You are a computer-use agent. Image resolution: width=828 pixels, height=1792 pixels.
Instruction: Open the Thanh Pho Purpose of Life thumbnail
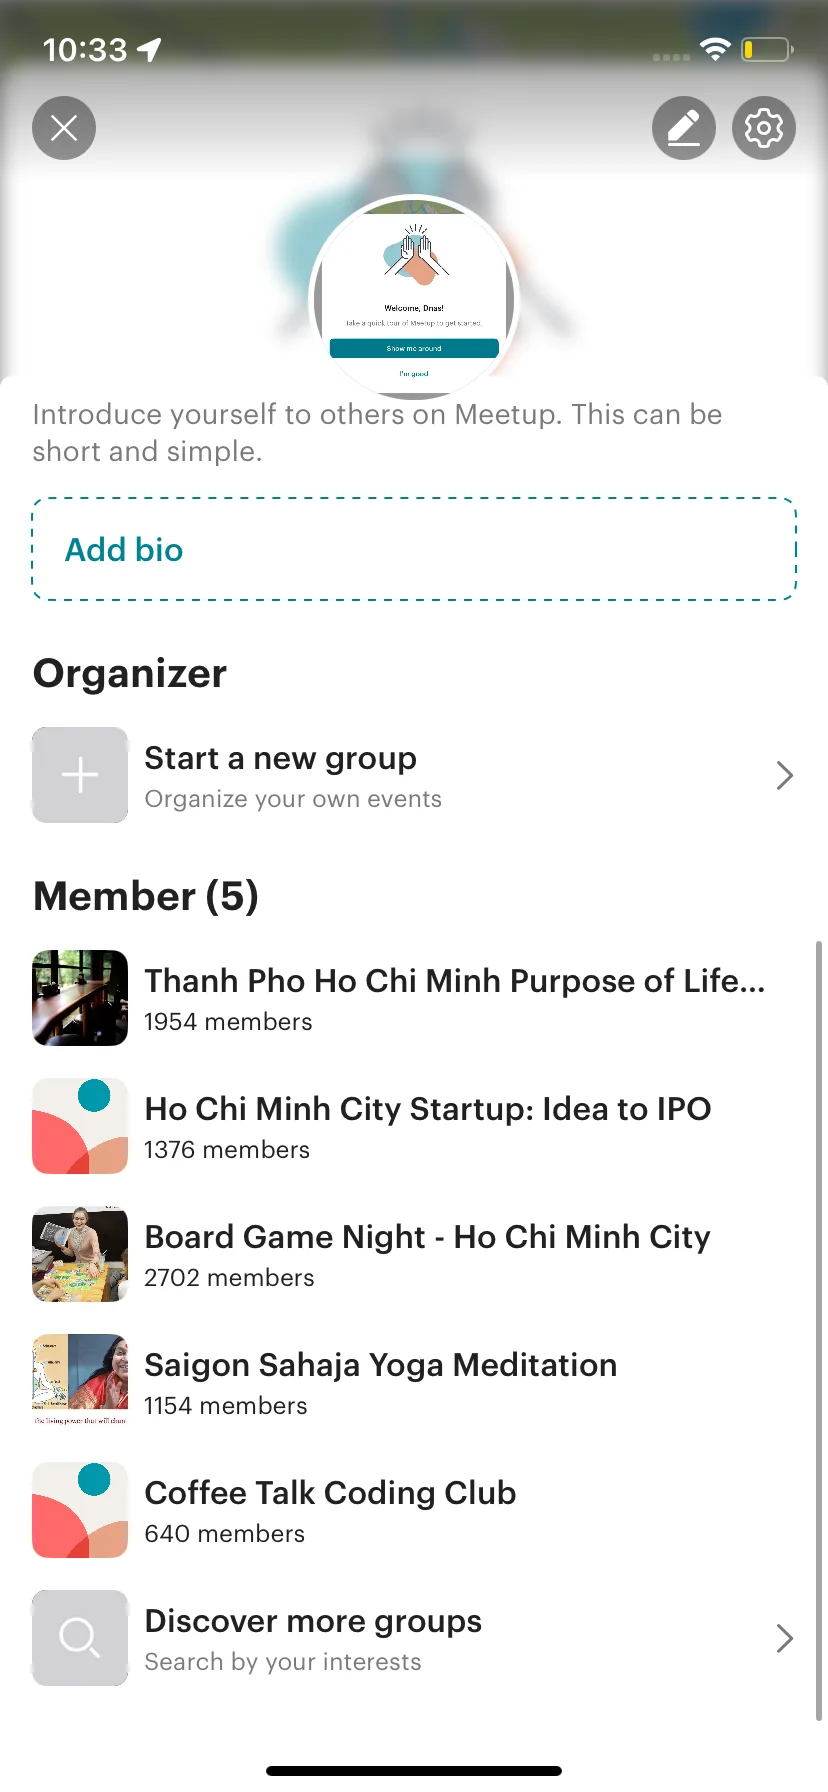point(80,998)
